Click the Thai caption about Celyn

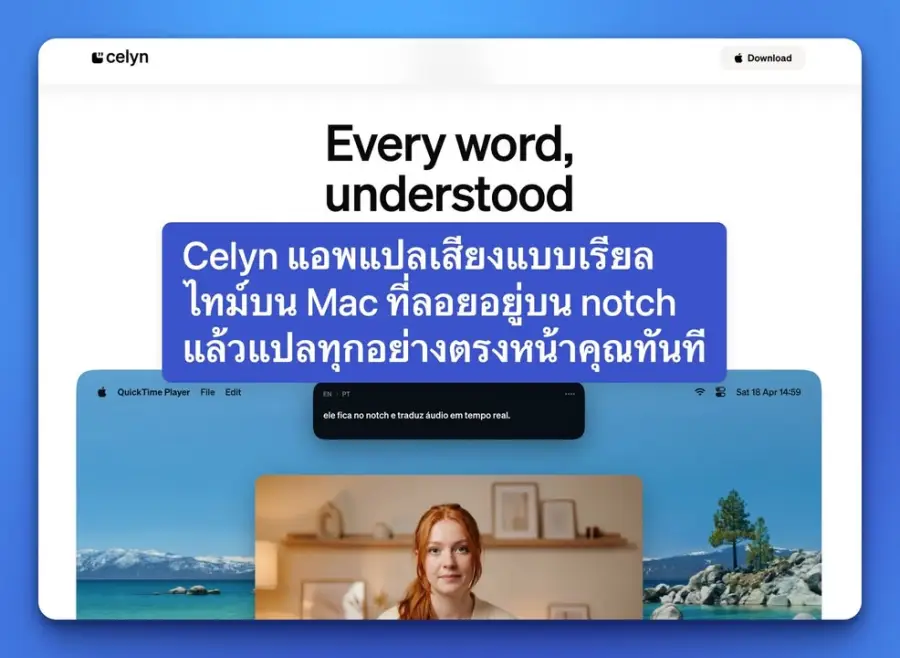(444, 303)
